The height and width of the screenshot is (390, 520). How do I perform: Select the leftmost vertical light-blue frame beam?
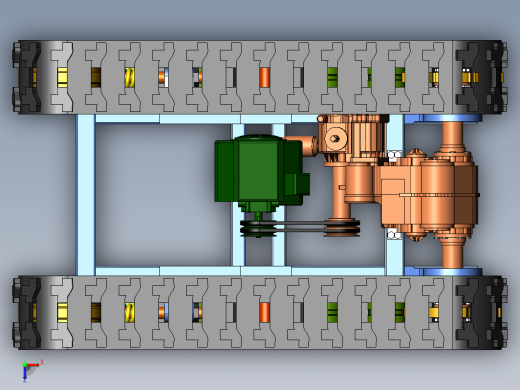pyautogui.click(x=86, y=195)
